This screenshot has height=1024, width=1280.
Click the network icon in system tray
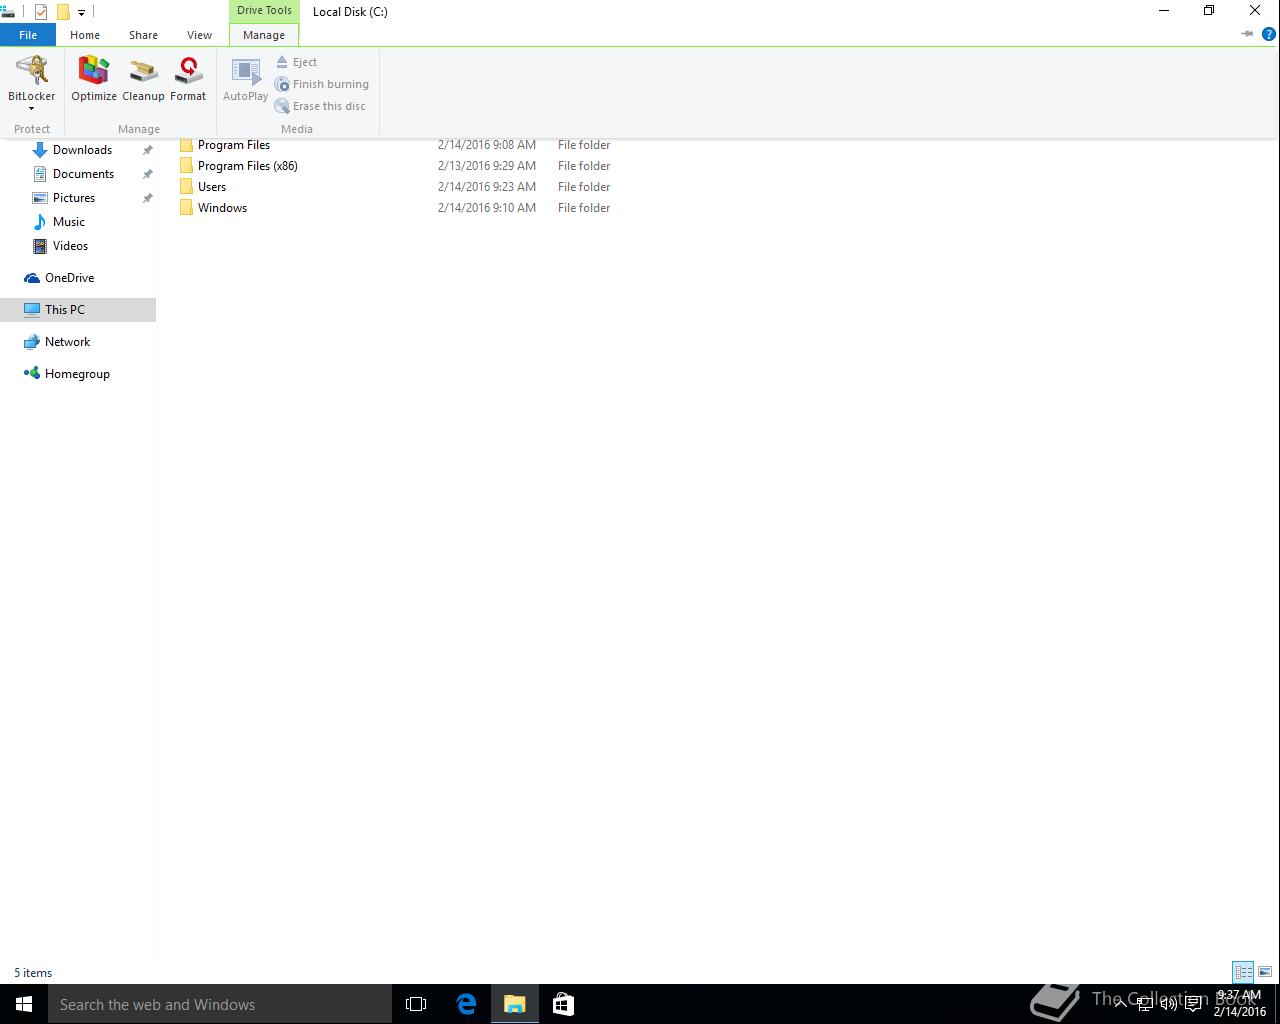coord(1145,1004)
